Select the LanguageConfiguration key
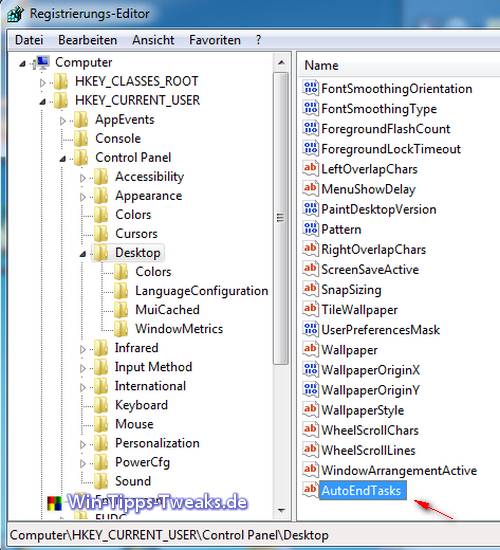500x550 pixels. (x=202, y=291)
